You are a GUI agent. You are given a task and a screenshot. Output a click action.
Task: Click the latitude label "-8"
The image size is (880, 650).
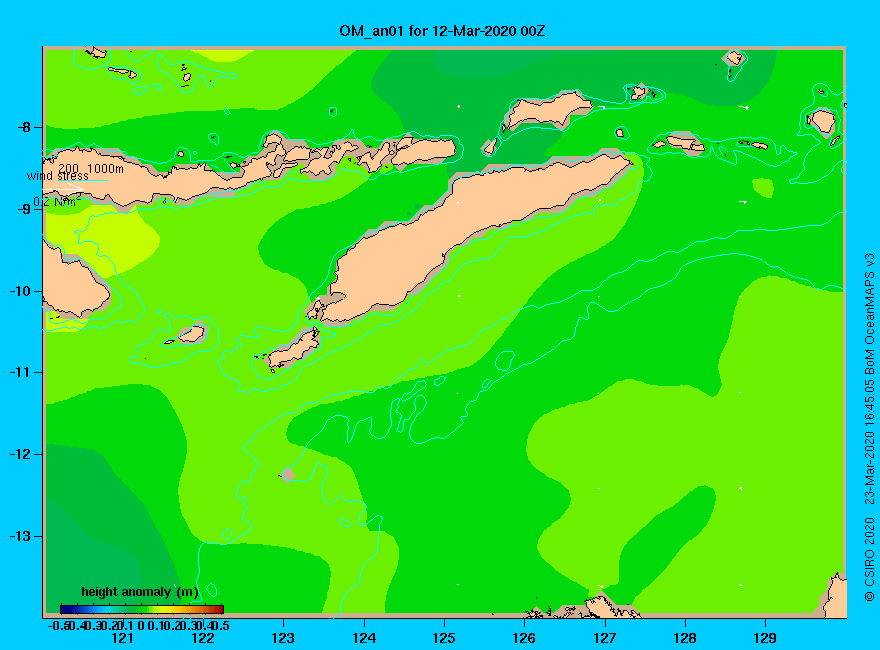coord(25,127)
